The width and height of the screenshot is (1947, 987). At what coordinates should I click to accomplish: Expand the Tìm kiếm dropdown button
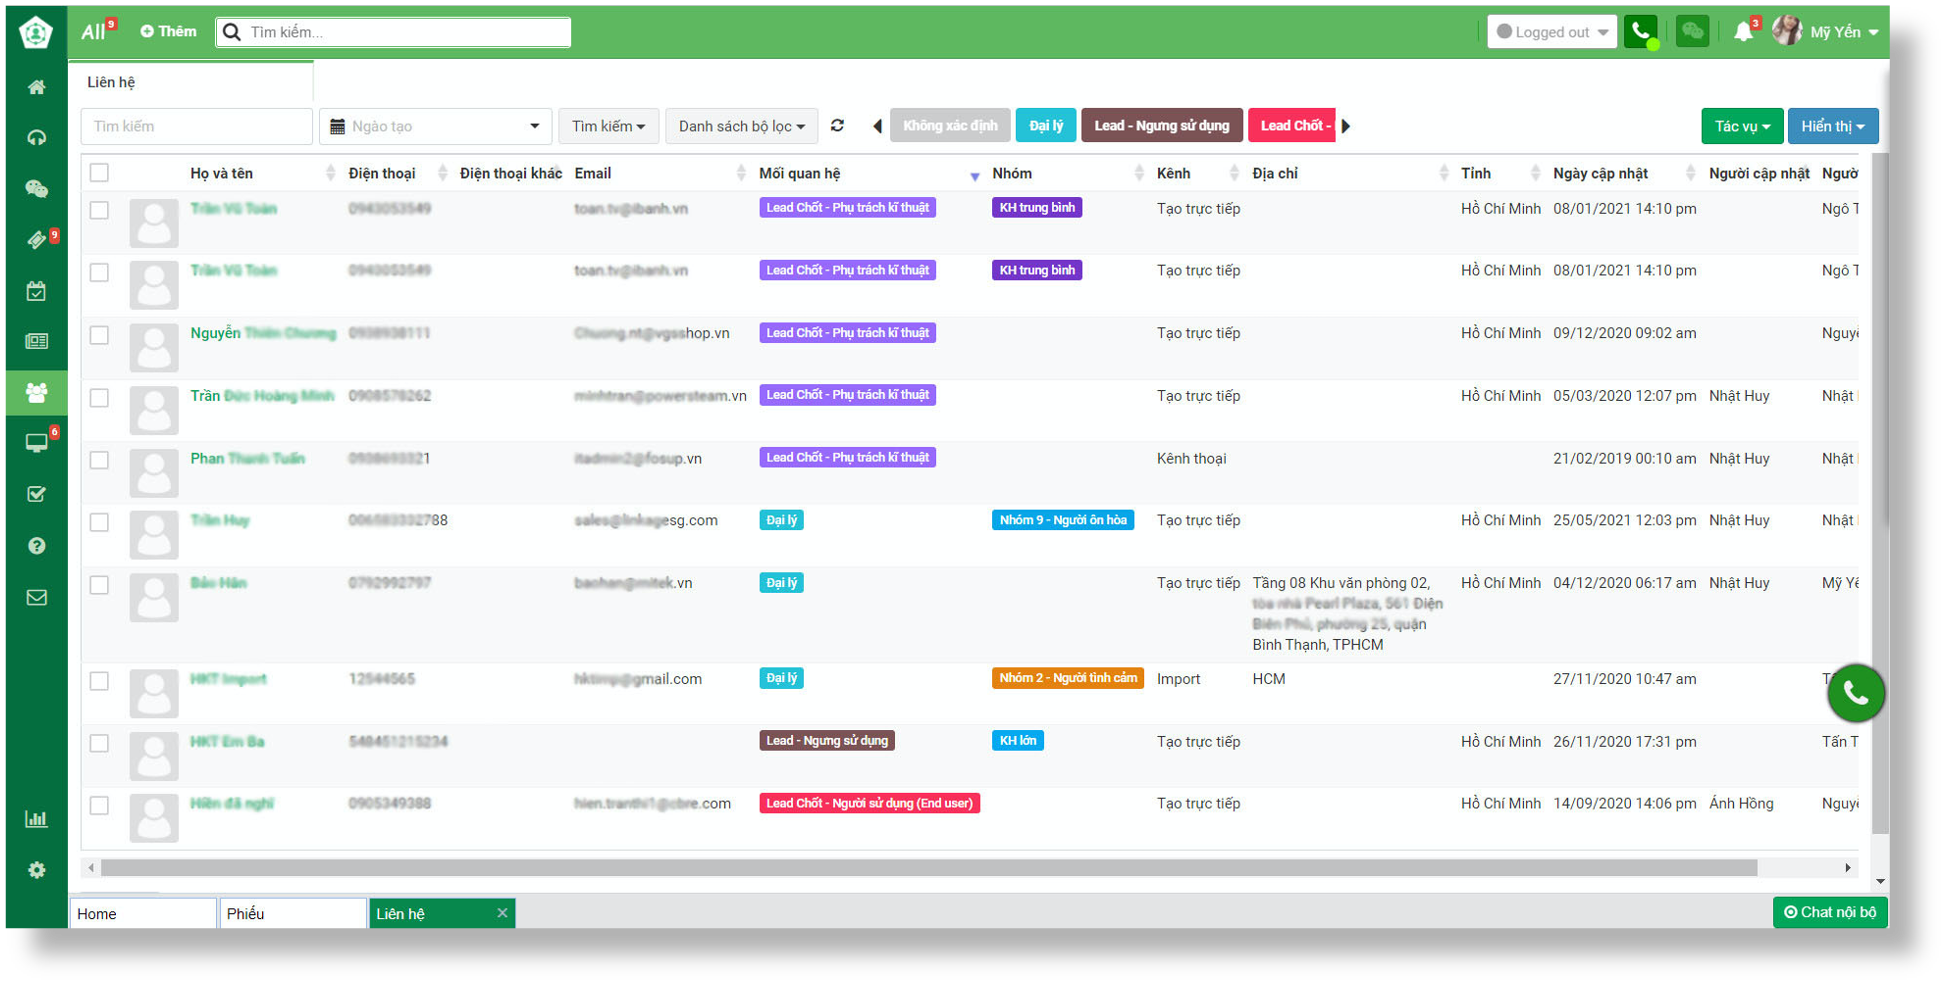[608, 126]
